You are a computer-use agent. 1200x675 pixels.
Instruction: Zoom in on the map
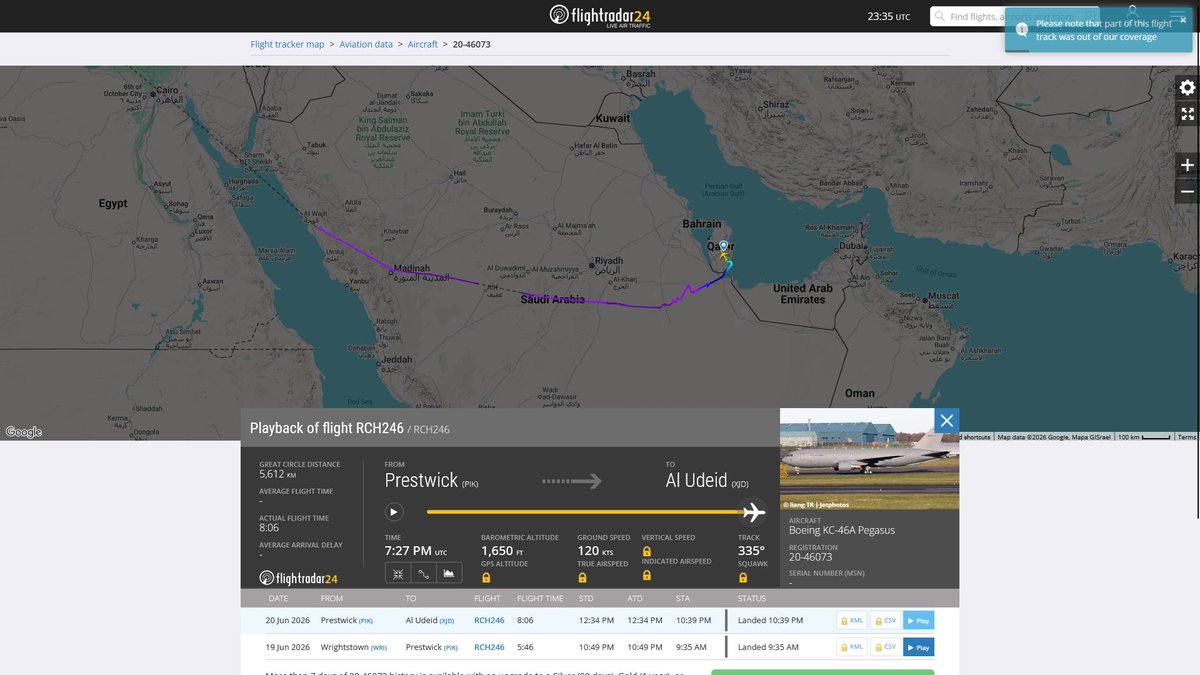click(x=1187, y=165)
